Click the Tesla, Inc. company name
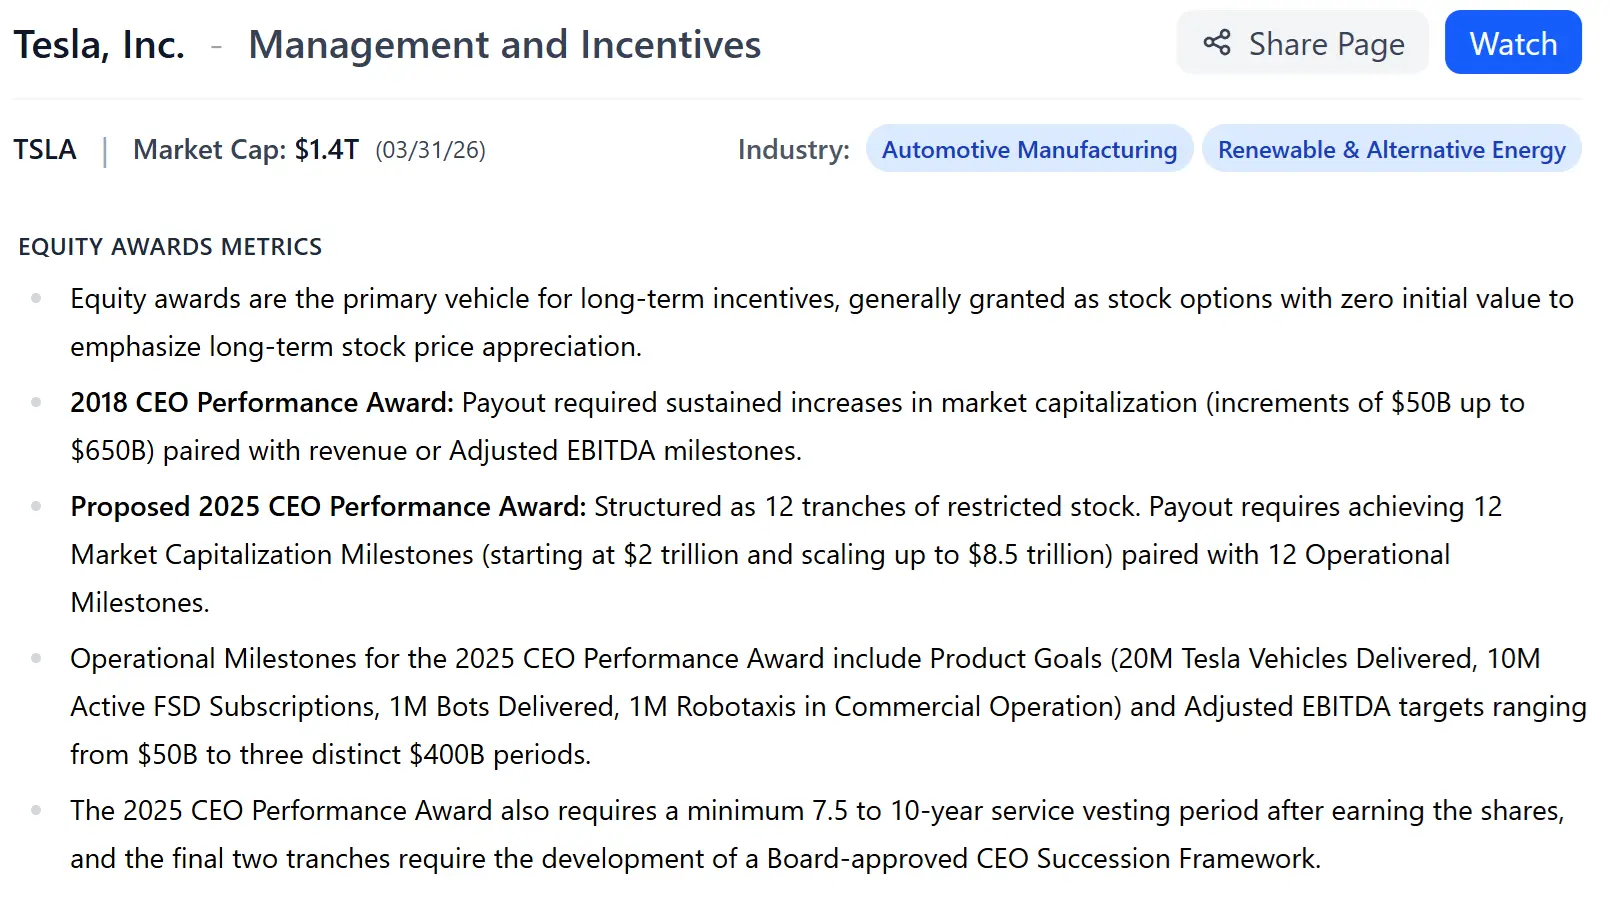The height and width of the screenshot is (900, 1610). [99, 44]
